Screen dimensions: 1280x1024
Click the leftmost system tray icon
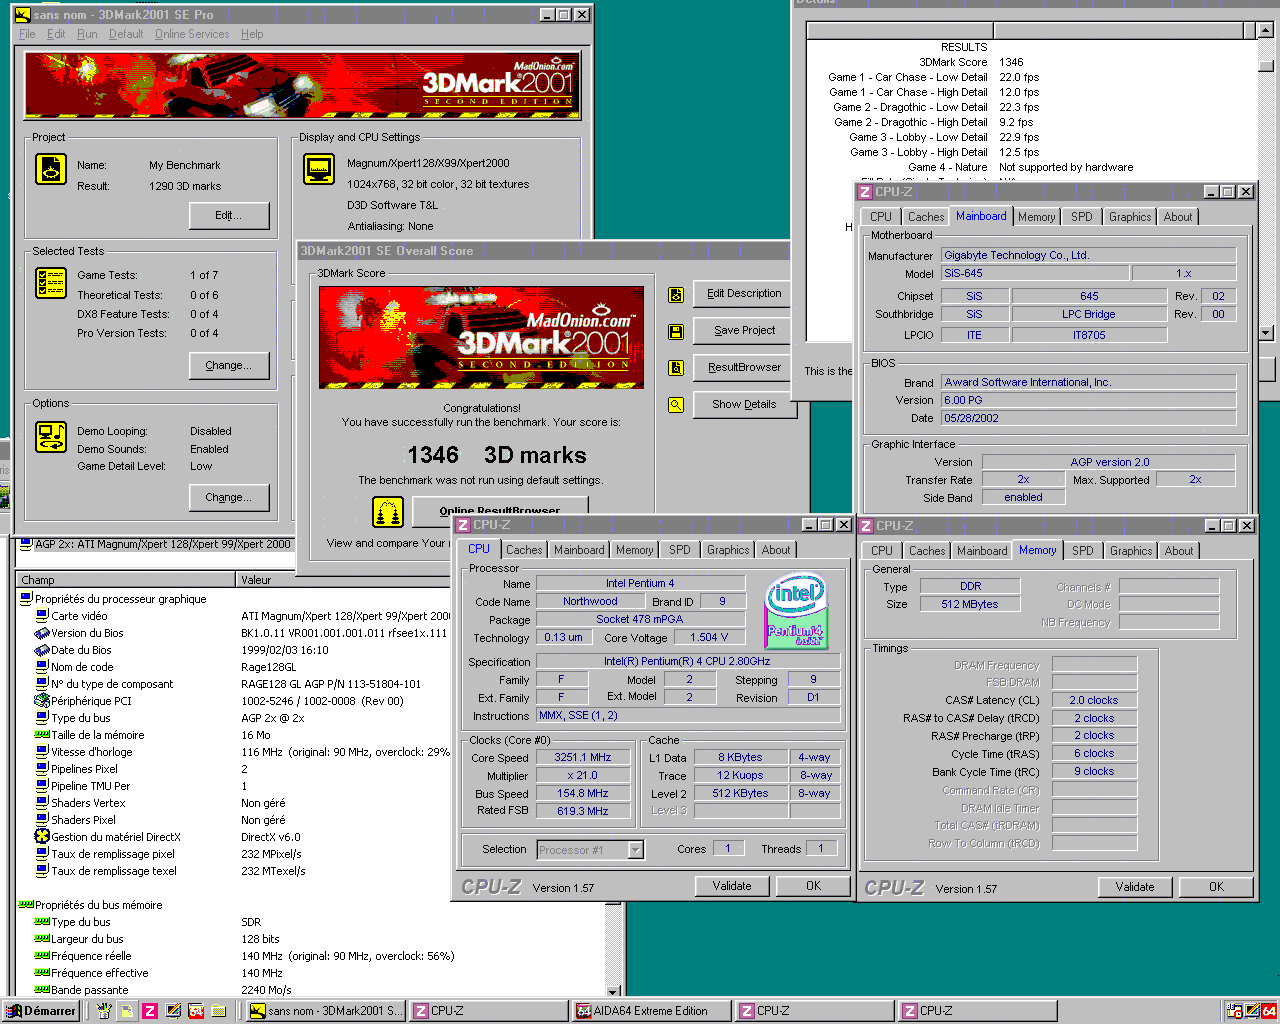(x=1235, y=1011)
